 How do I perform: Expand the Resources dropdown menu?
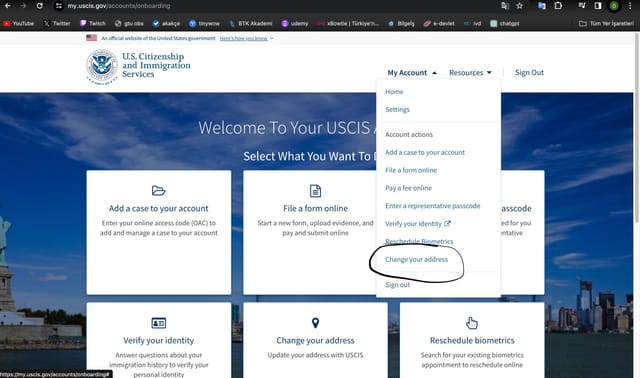click(x=470, y=73)
